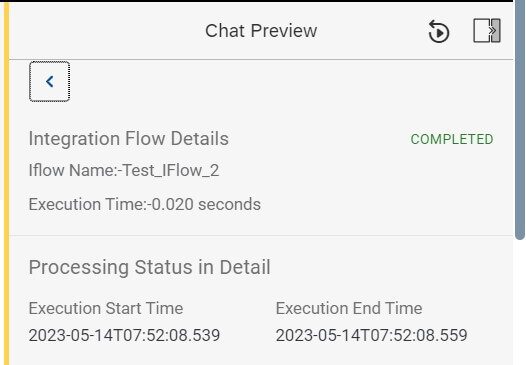Click the green COMPLETED status label
This screenshot has height=365, width=526.
[x=452, y=139]
